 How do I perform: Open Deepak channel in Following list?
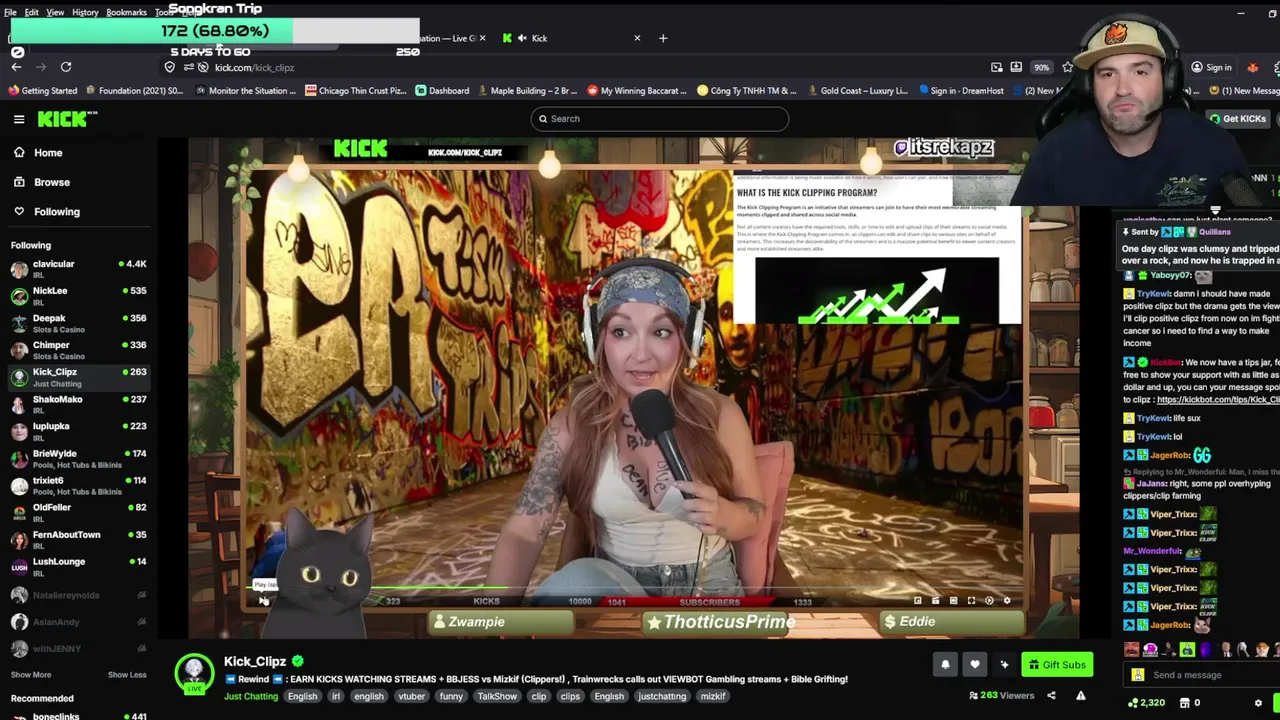pos(79,322)
